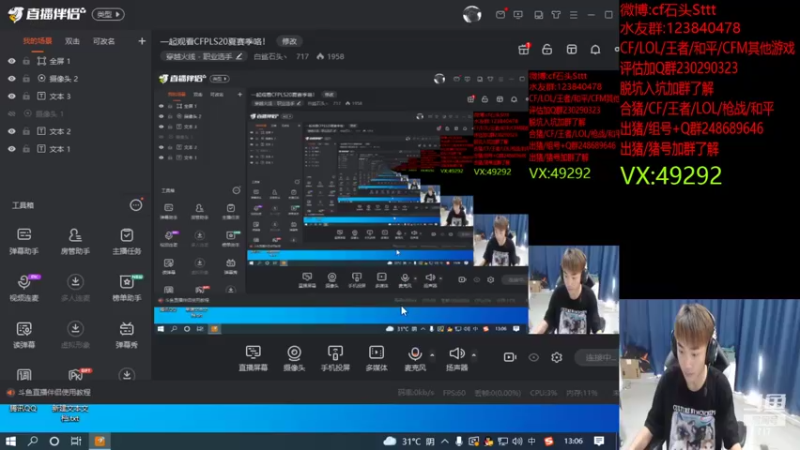Download 多人连麦 tool in main toolbox
The height and width of the screenshot is (450, 800).
tap(75, 287)
